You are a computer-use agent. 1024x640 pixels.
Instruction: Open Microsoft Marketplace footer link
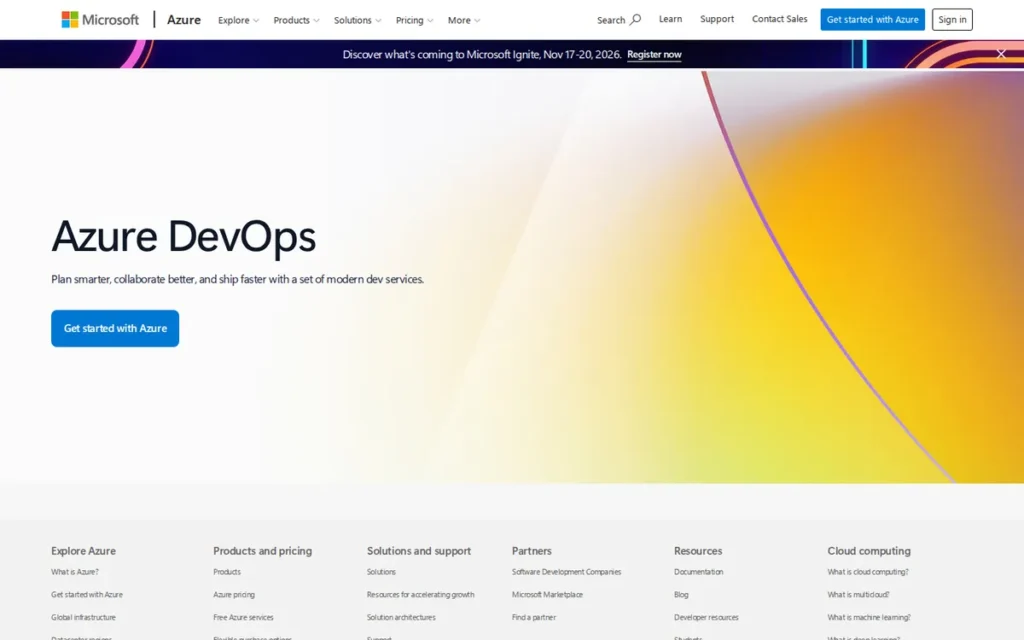pos(547,594)
